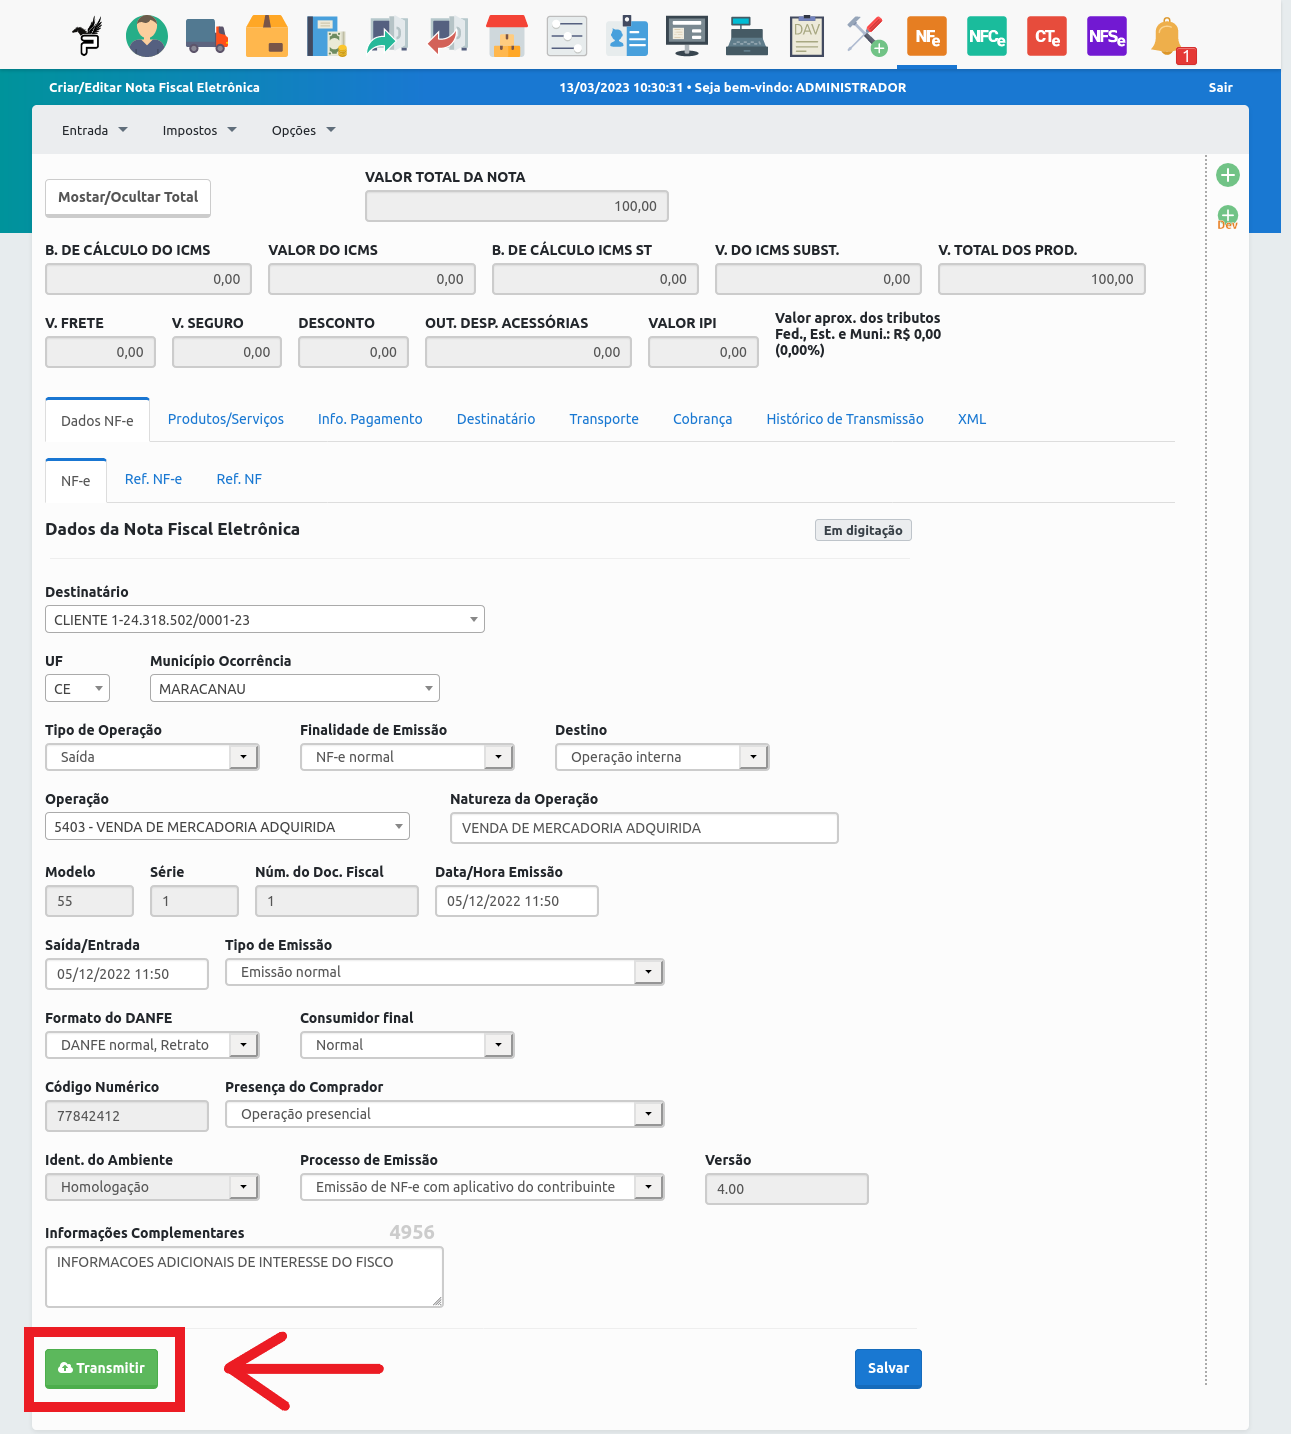The image size is (1291, 1434).
Task: Open the DAV clipboard icon
Action: (x=807, y=36)
